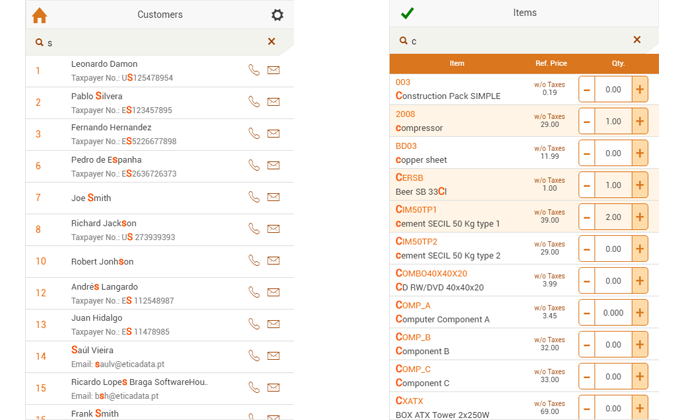
Task: Email customer Juan Hidalgo
Action: pyautogui.click(x=273, y=324)
